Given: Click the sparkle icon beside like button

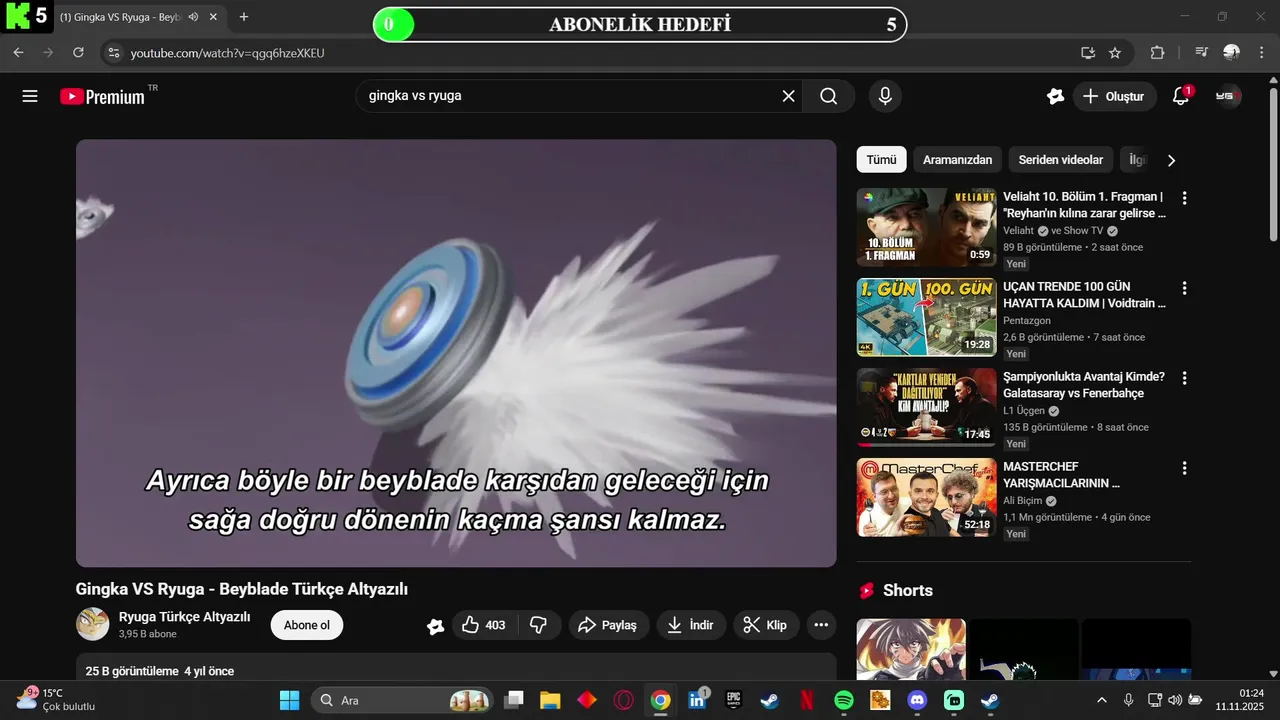Looking at the screenshot, I should point(435,626).
